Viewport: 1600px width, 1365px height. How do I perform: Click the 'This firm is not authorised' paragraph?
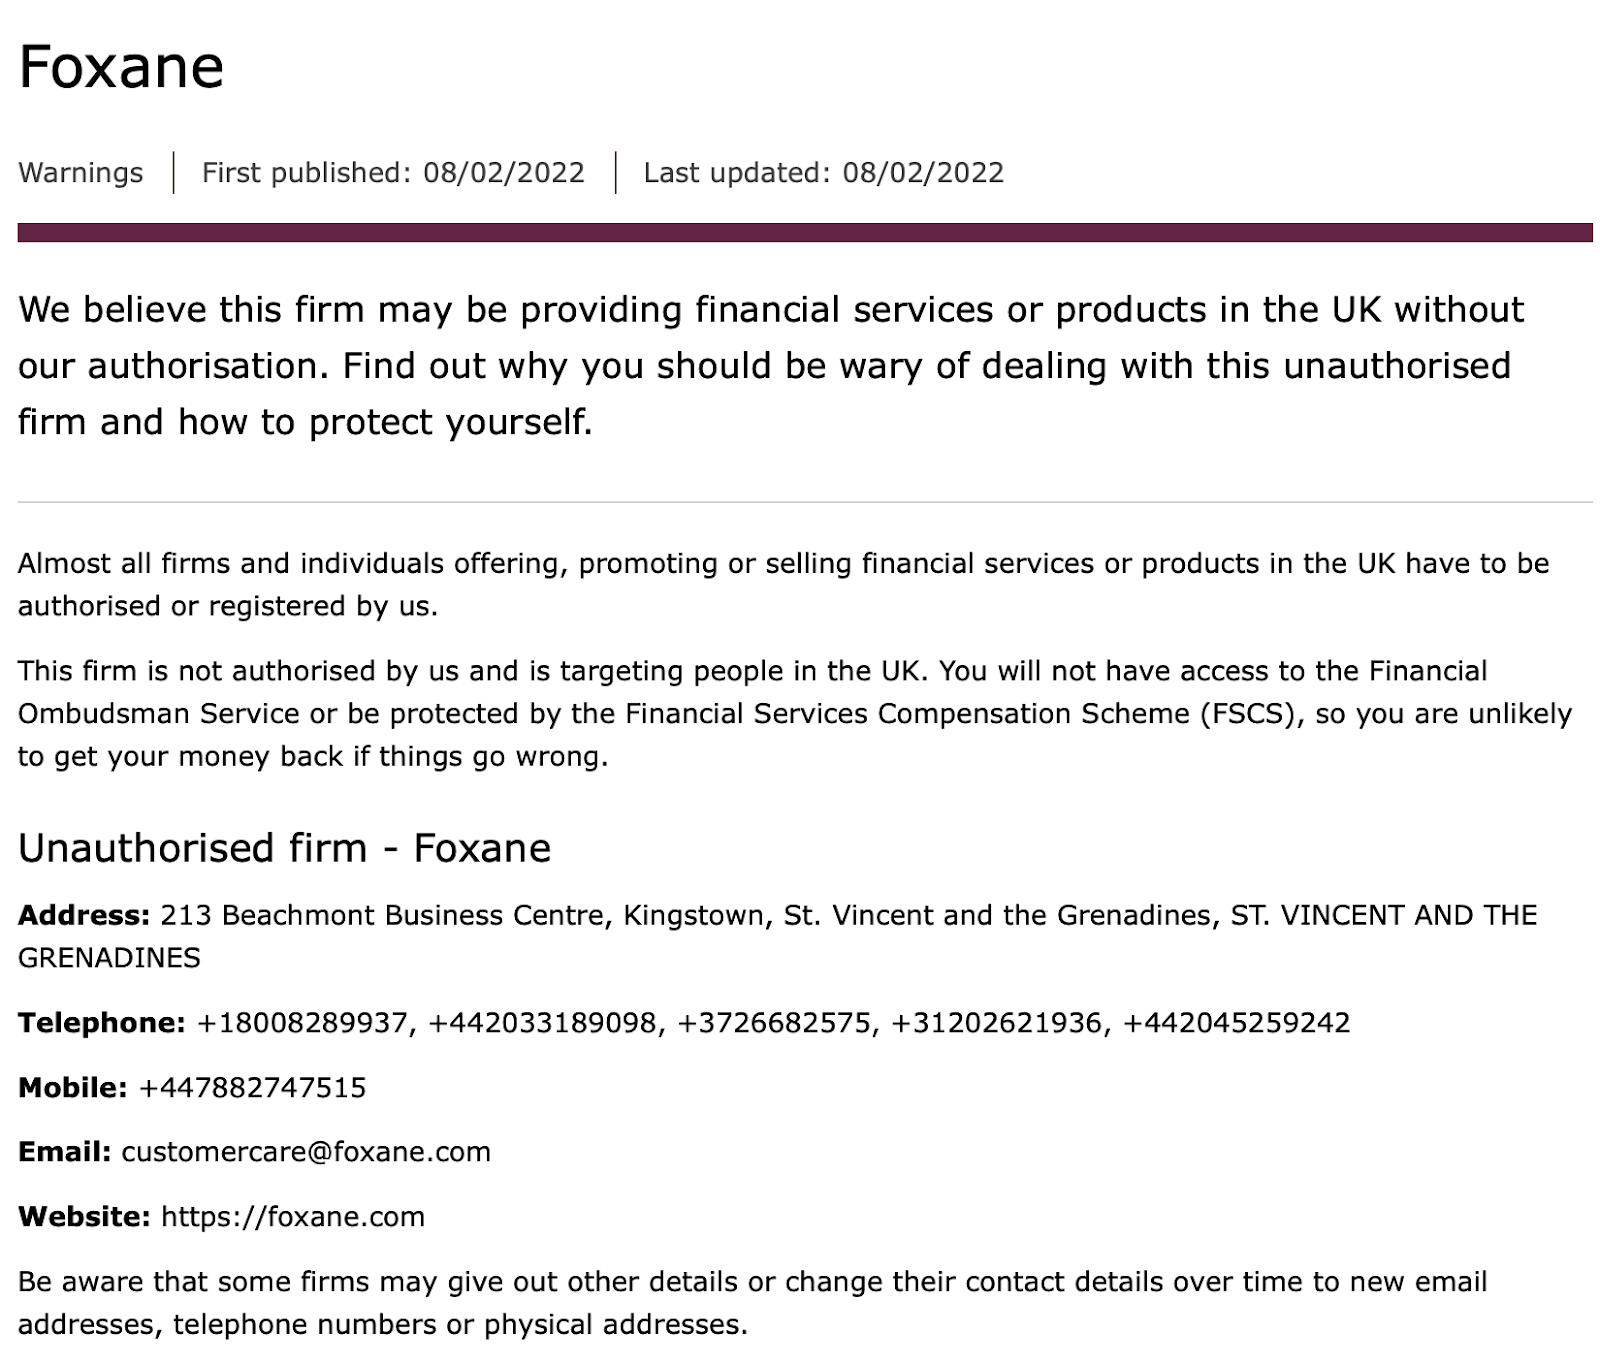(x=794, y=713)
